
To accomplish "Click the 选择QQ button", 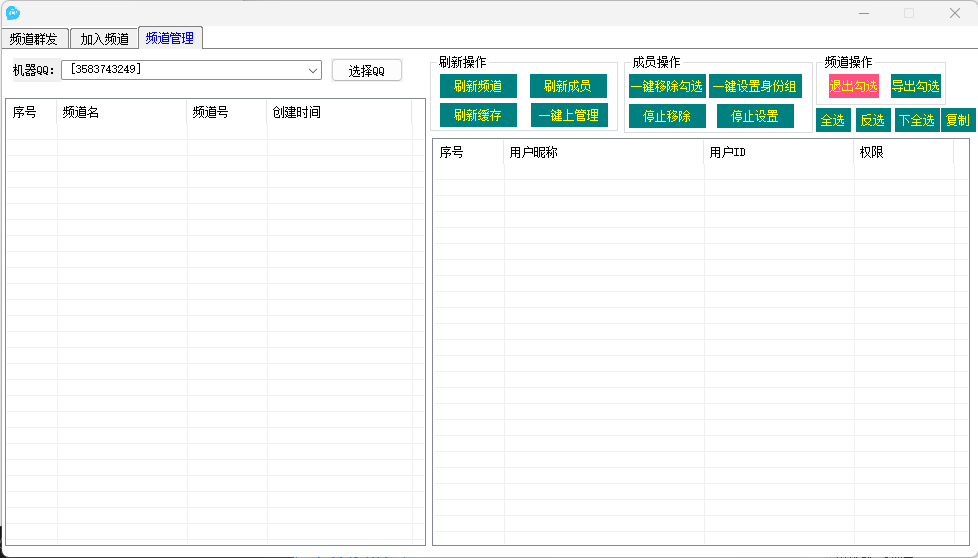I will click(x=366, y=70).
